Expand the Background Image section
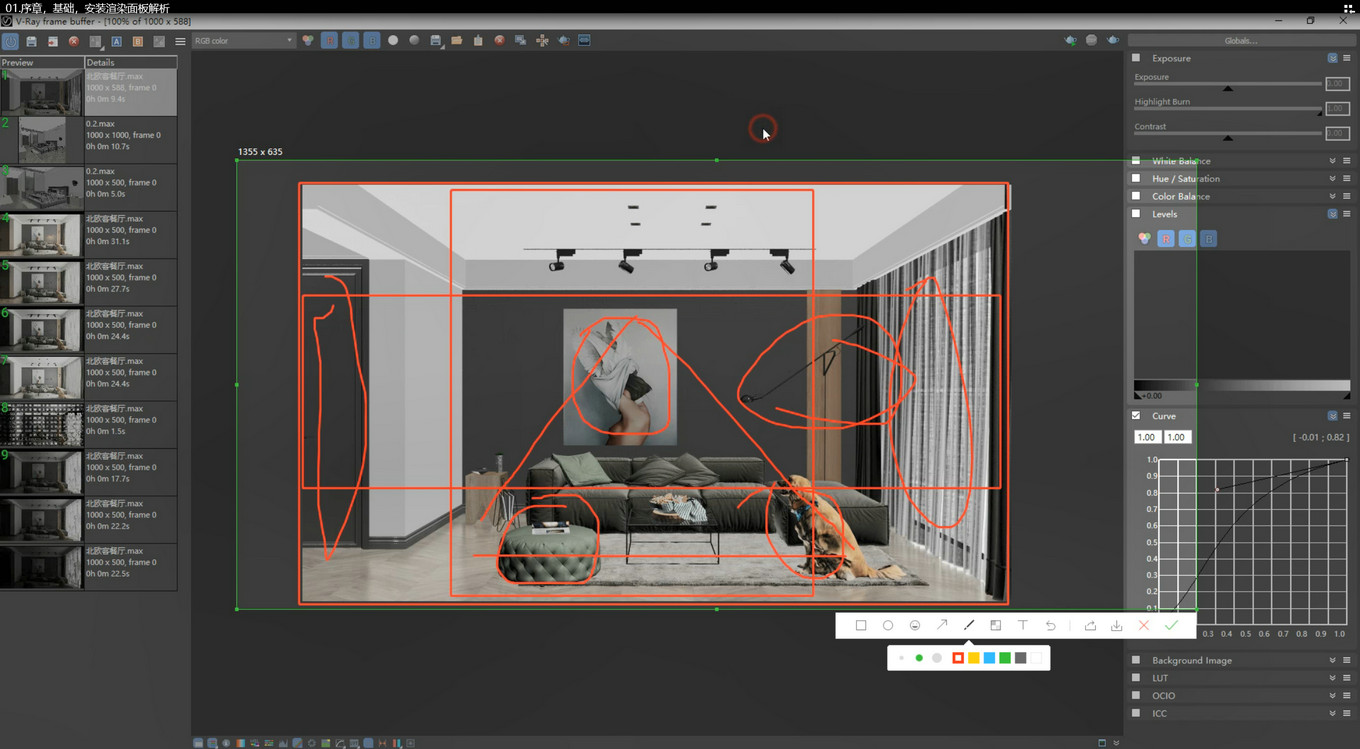 pos(1332,661)
